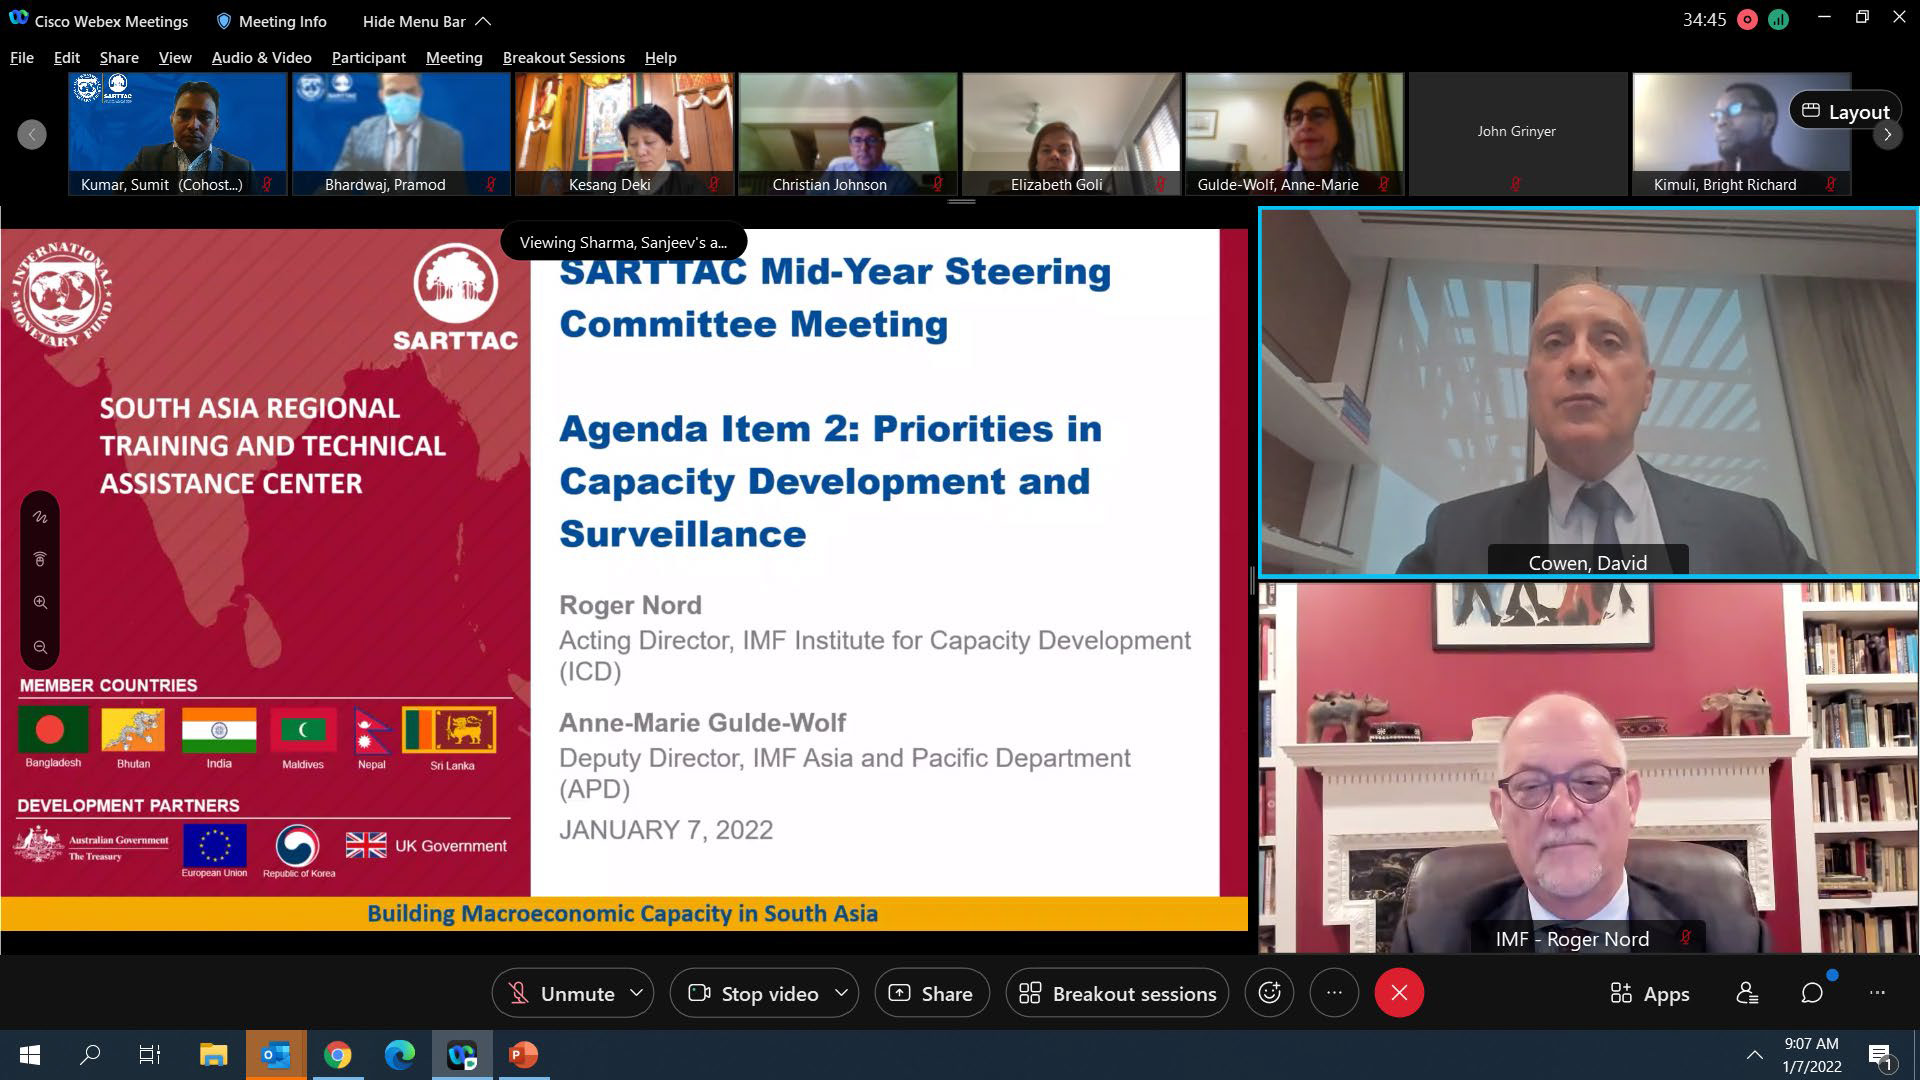
Task: Click handle below the participant filmstrip
Action: click(961, 202)
